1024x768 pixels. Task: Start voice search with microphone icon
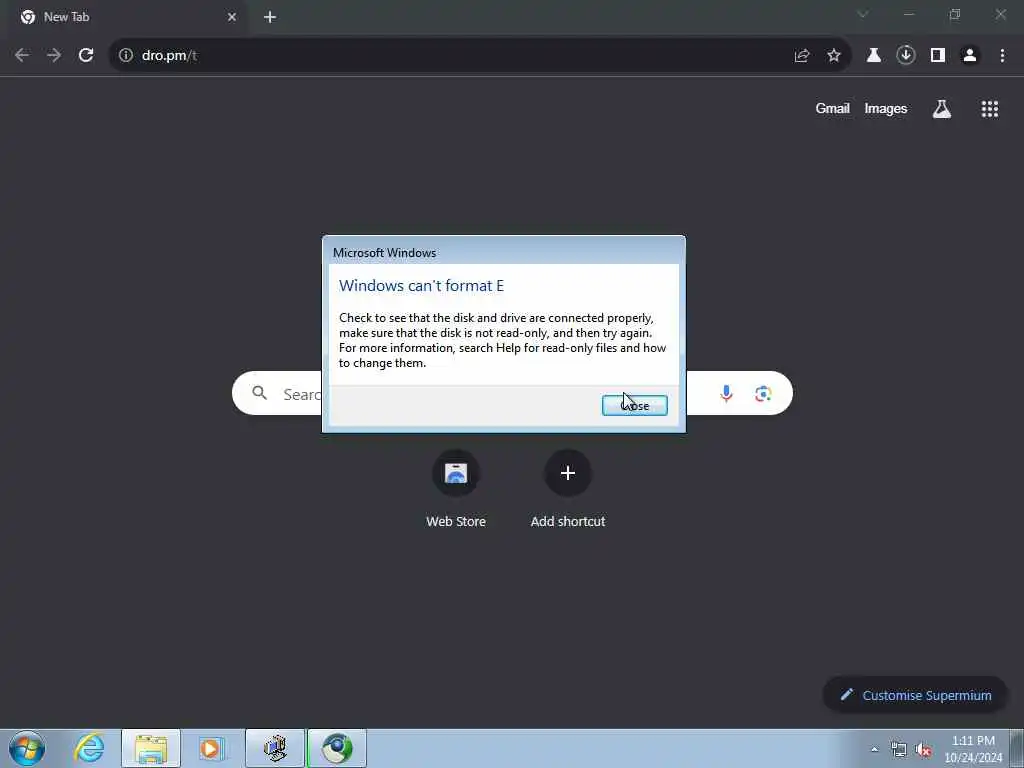726,393
